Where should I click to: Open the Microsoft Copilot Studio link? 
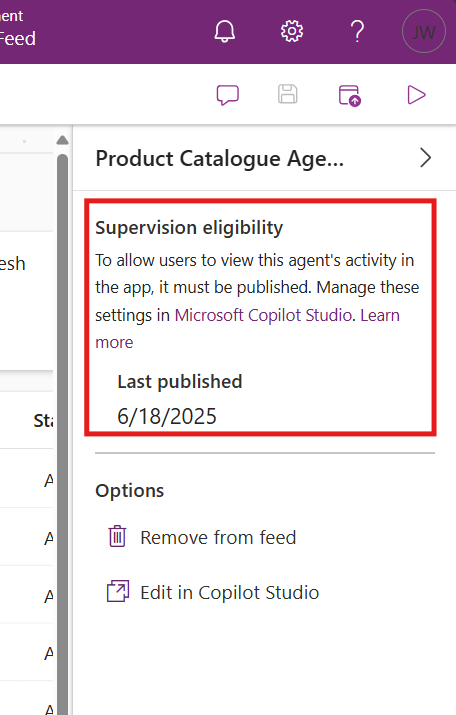(263, 315)
